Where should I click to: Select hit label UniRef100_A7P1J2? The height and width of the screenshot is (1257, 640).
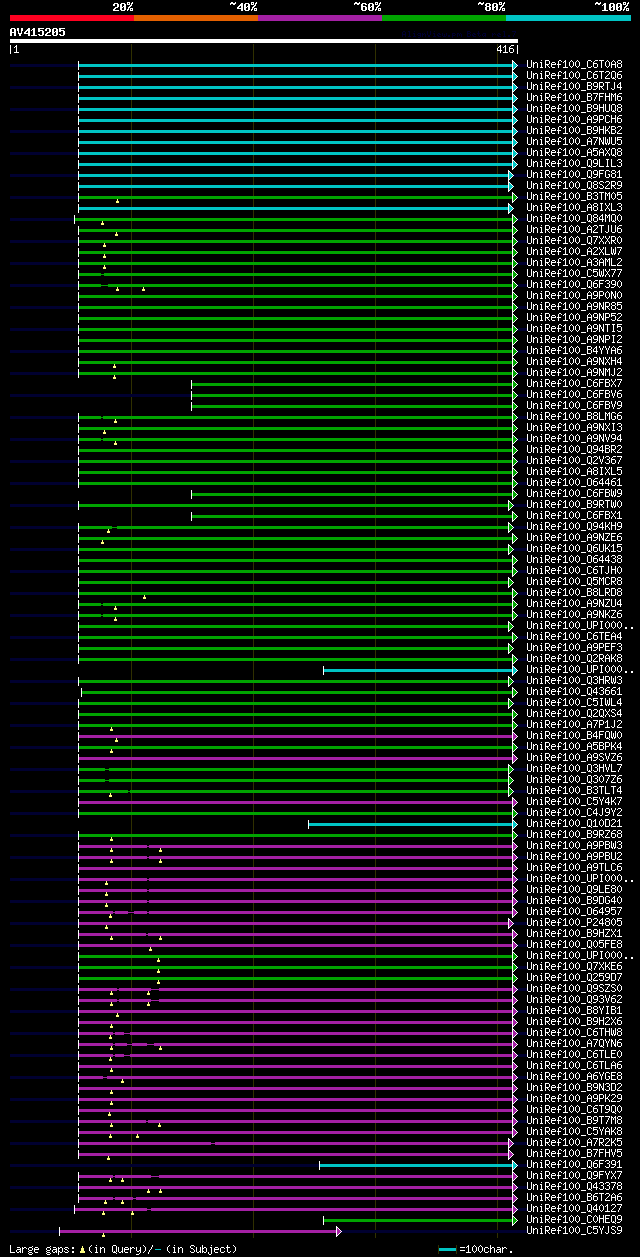[x=574, y=725]
